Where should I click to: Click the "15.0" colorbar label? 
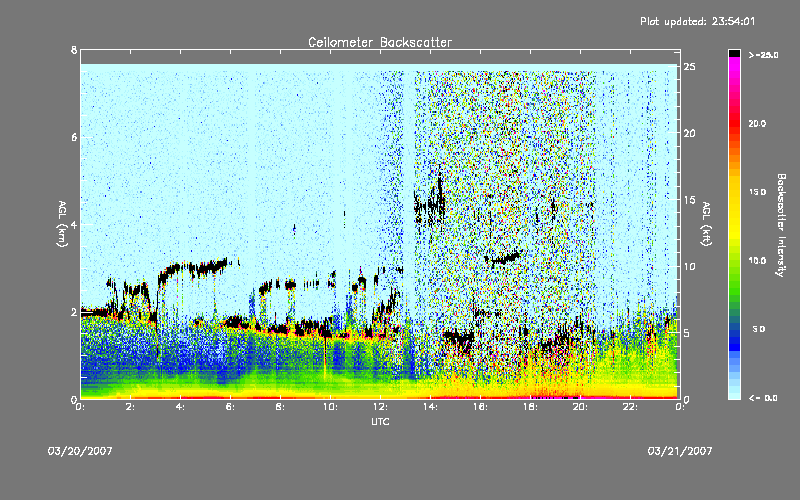(757, 192)
